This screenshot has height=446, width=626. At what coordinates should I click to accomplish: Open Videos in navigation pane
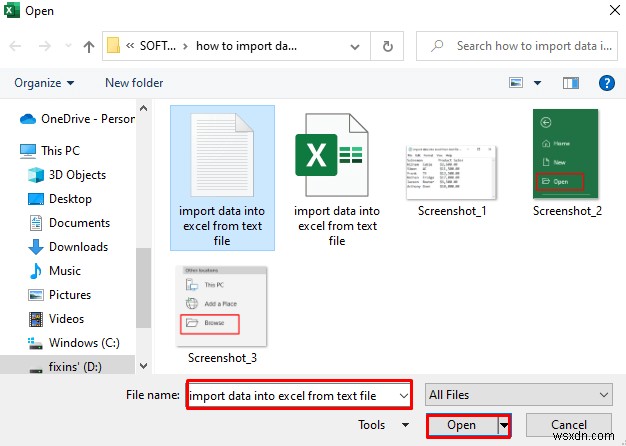pyautogui.click(x=56, y=319)
